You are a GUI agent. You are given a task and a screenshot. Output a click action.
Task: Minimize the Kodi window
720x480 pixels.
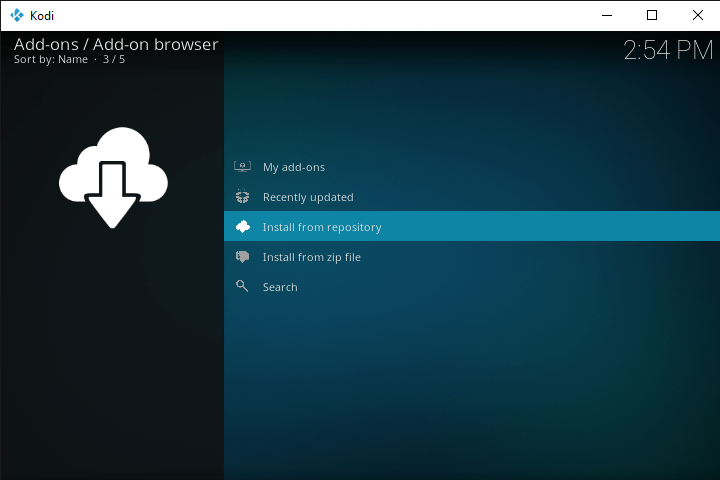pyautogui.click(x=607, y=15)
